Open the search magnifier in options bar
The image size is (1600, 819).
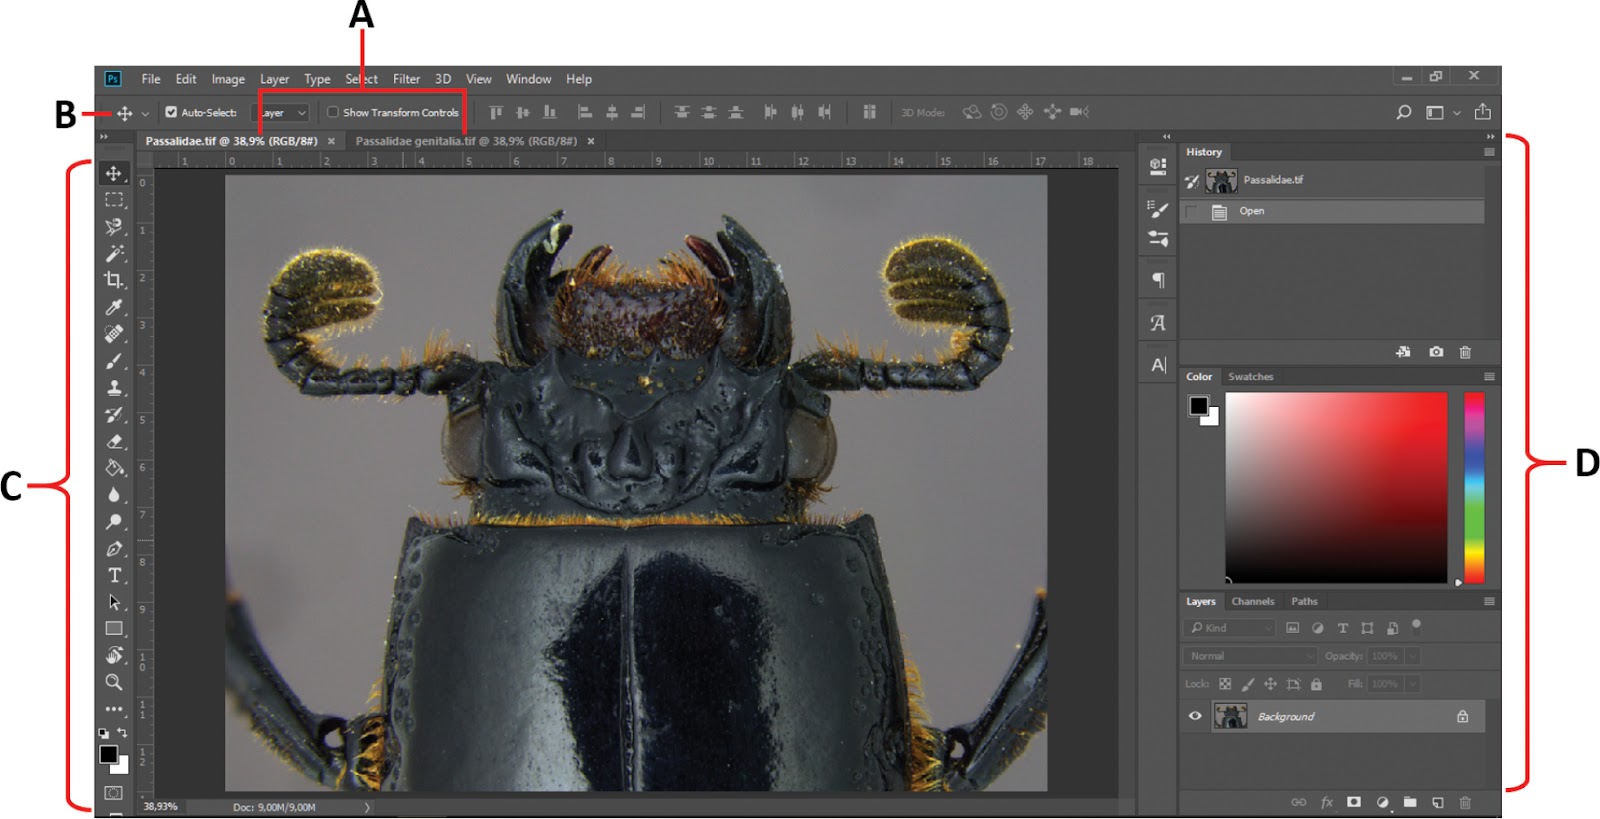point(1404,112)
